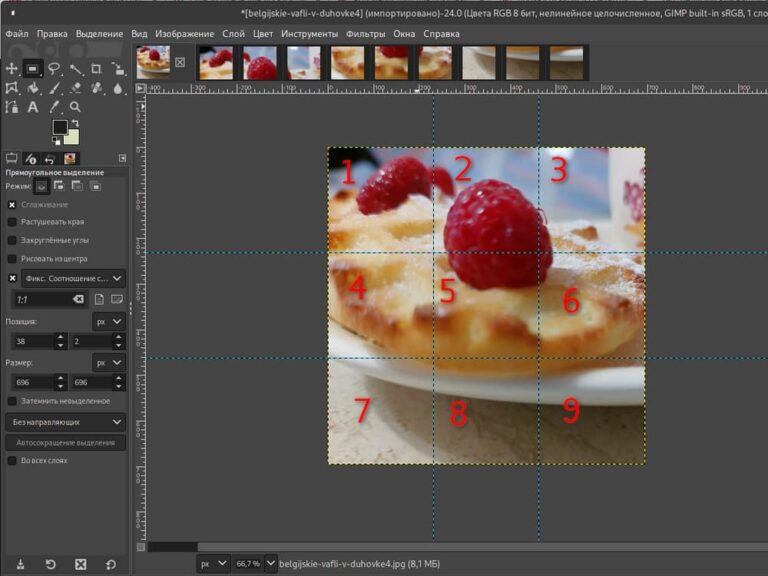The height and width of the screenshot is (576, 768).
Task: Select the Paintbrush tool
Action: point(54,88)
